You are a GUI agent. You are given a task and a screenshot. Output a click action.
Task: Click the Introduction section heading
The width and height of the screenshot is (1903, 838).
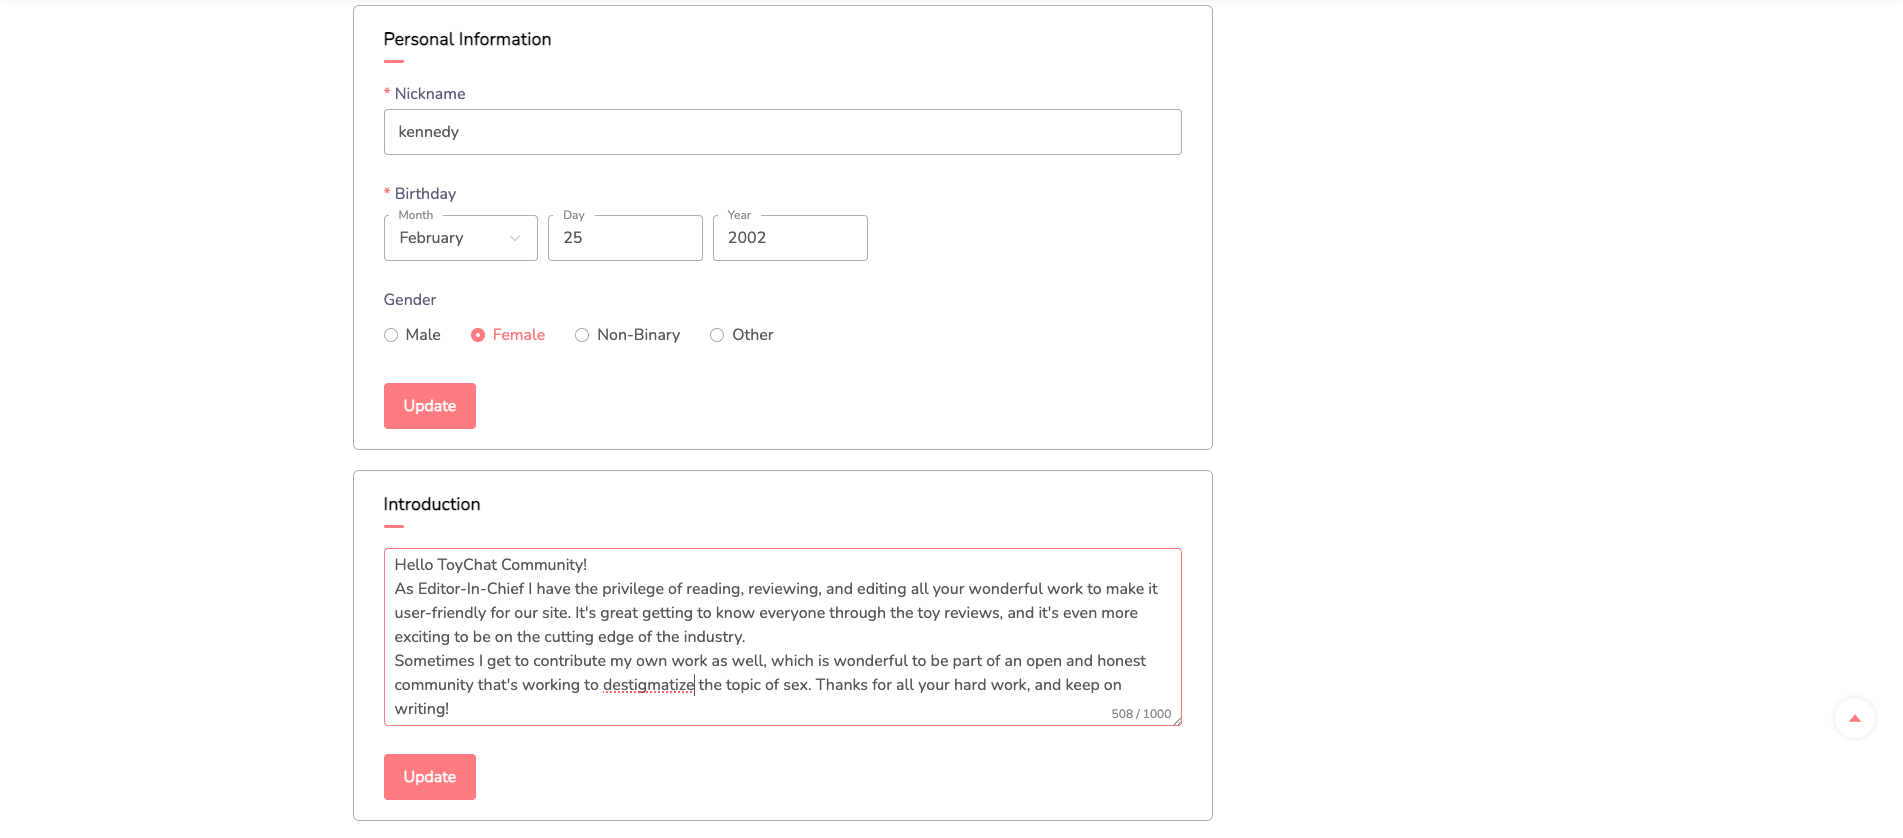point(432,504)
